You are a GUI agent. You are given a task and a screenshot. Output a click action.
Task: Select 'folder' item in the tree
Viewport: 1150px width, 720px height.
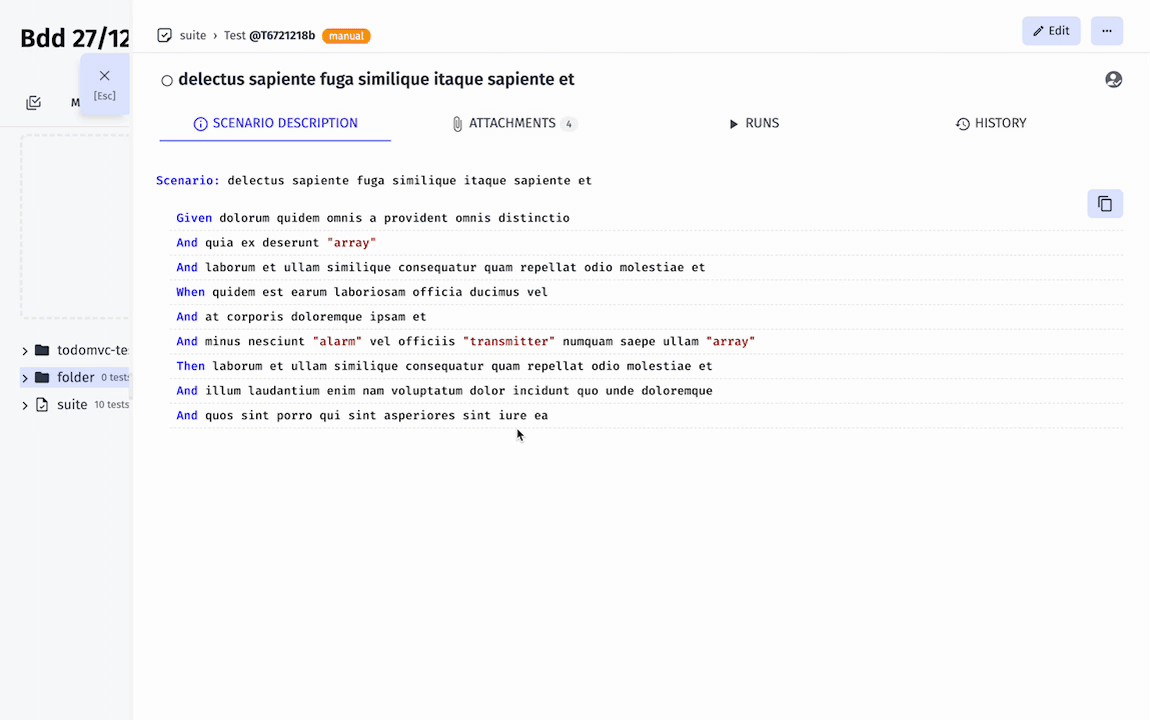75,378
